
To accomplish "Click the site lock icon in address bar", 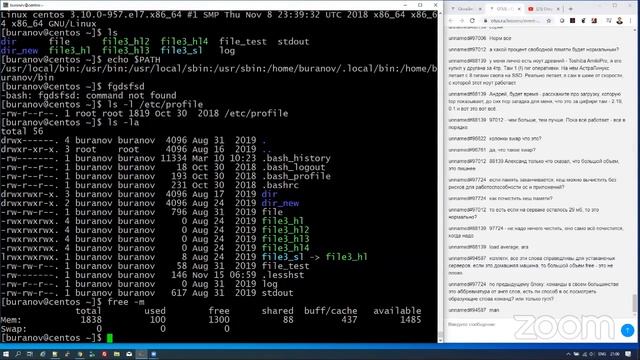I will (485, 20).
